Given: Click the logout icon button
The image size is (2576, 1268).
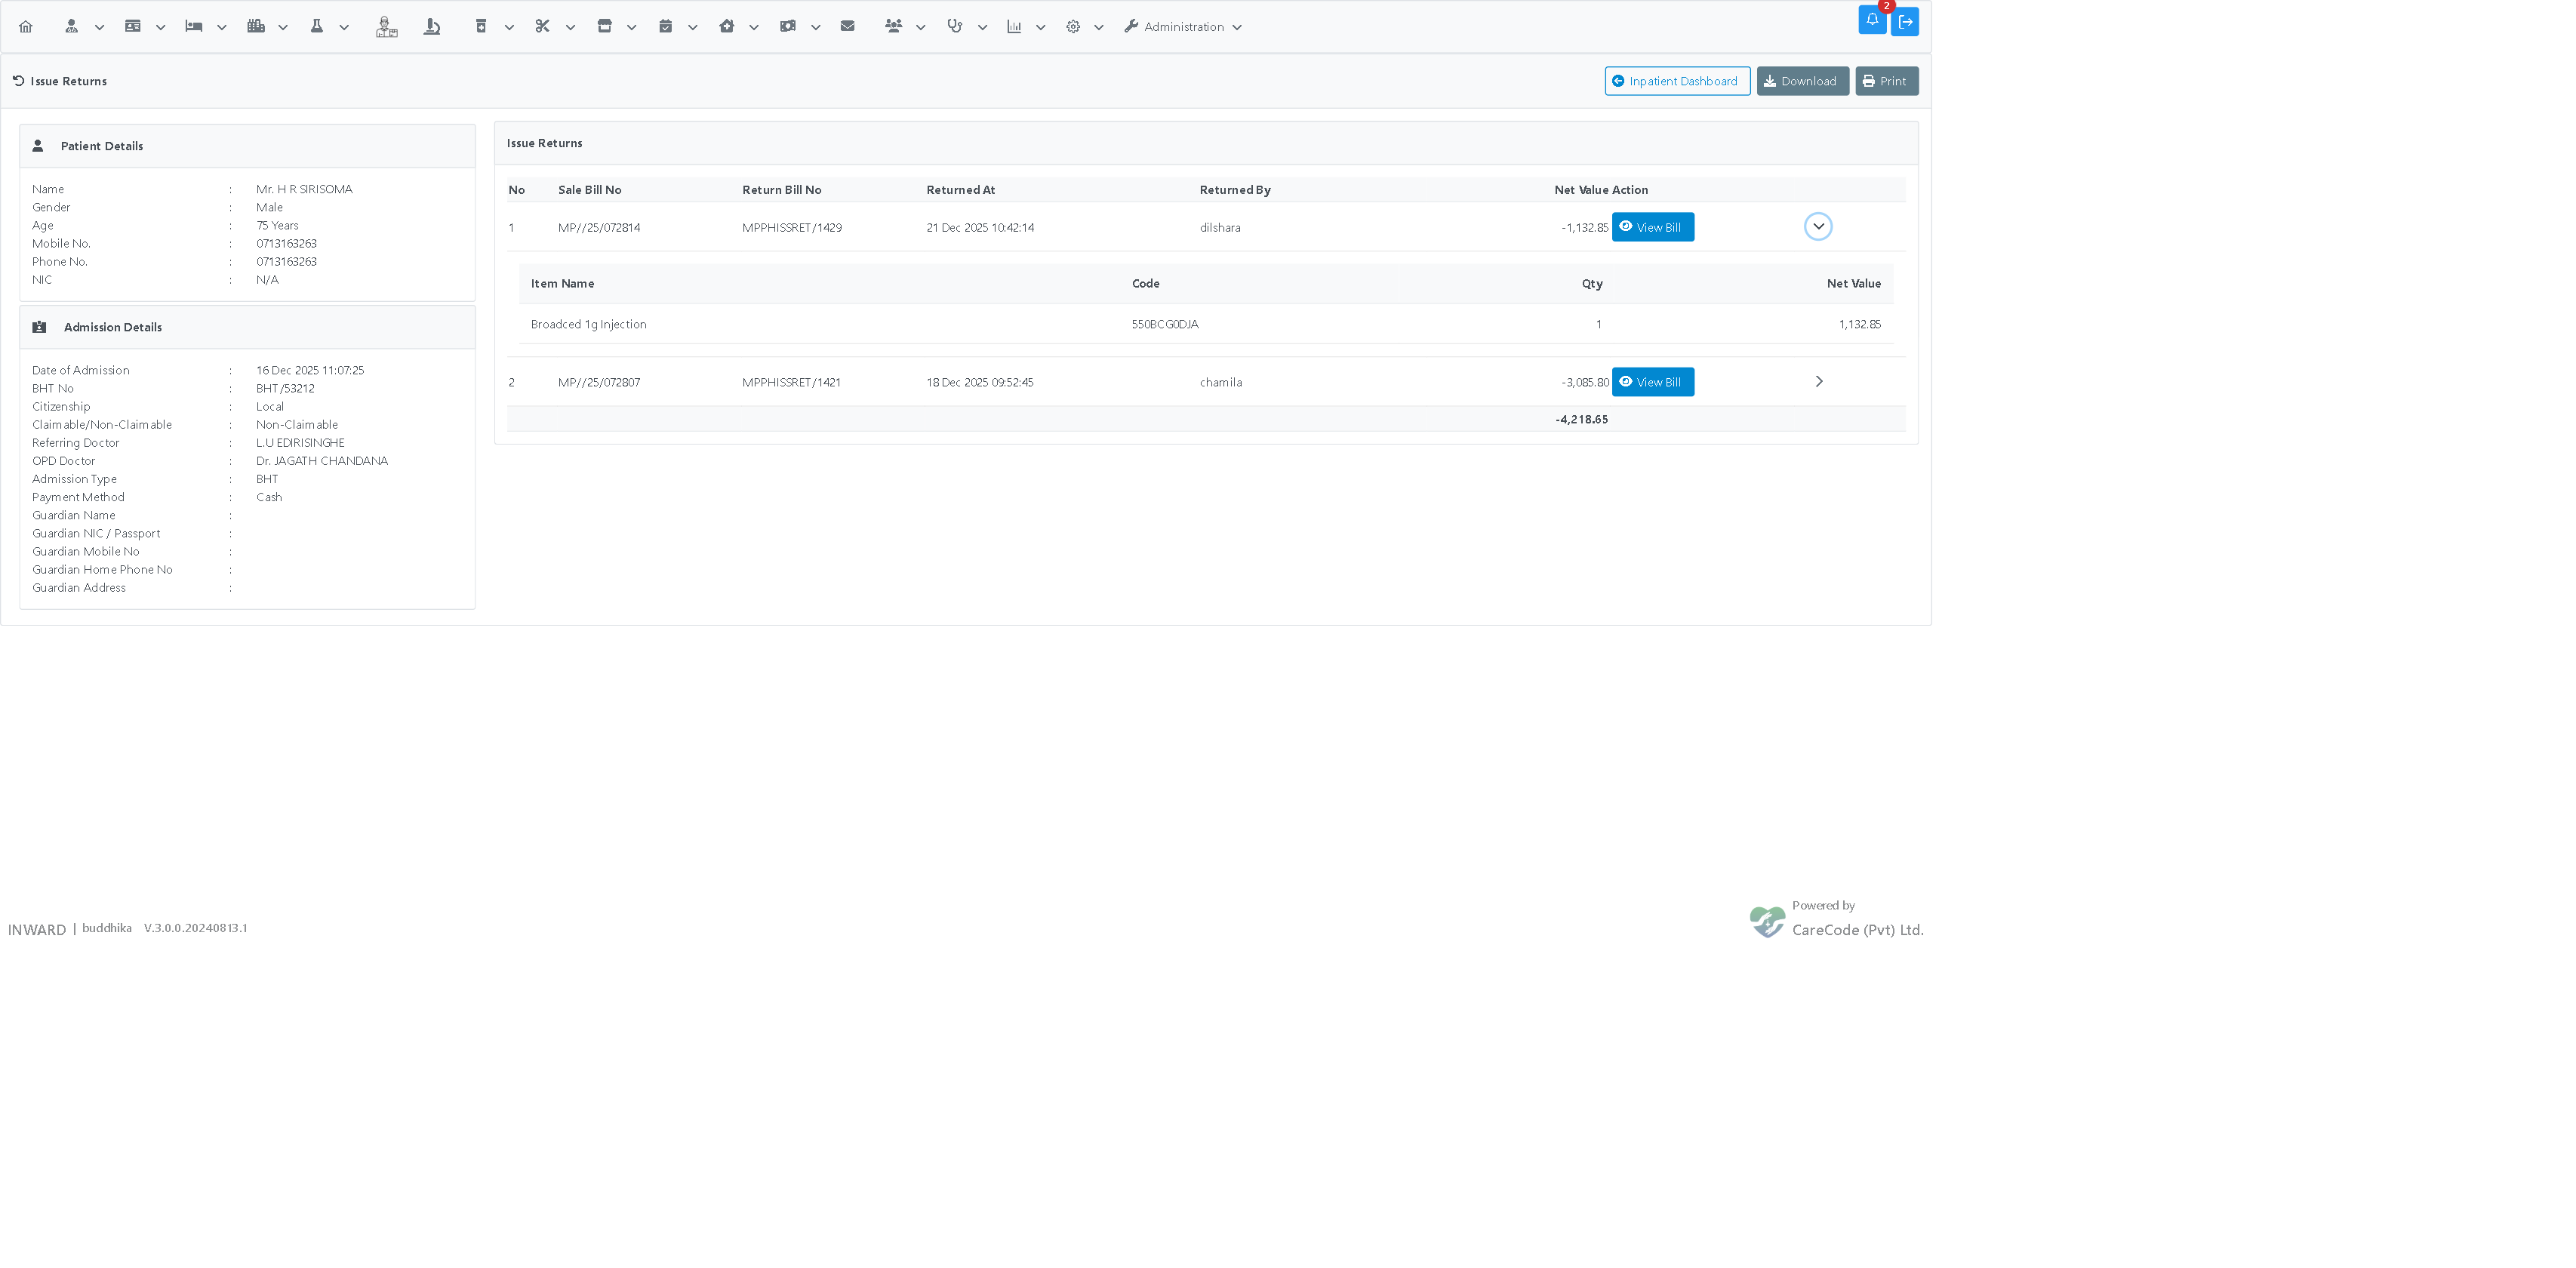Looking at the screenshot, I should (x=1905, y=22).
